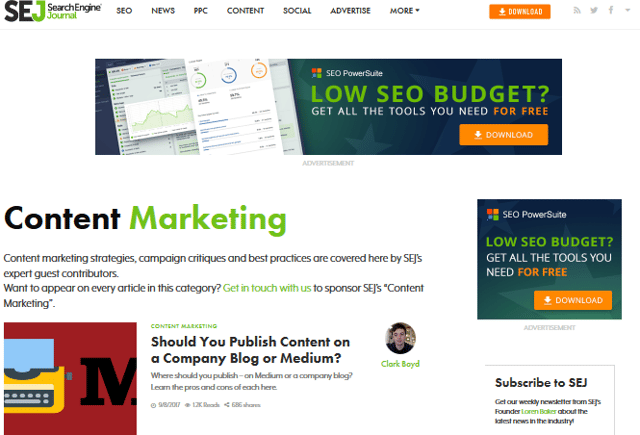Image resolution: width=640 pixels, height=435 pixels.
Task: Click DOWNLOAD in the top banner ad
Action: 503,135
